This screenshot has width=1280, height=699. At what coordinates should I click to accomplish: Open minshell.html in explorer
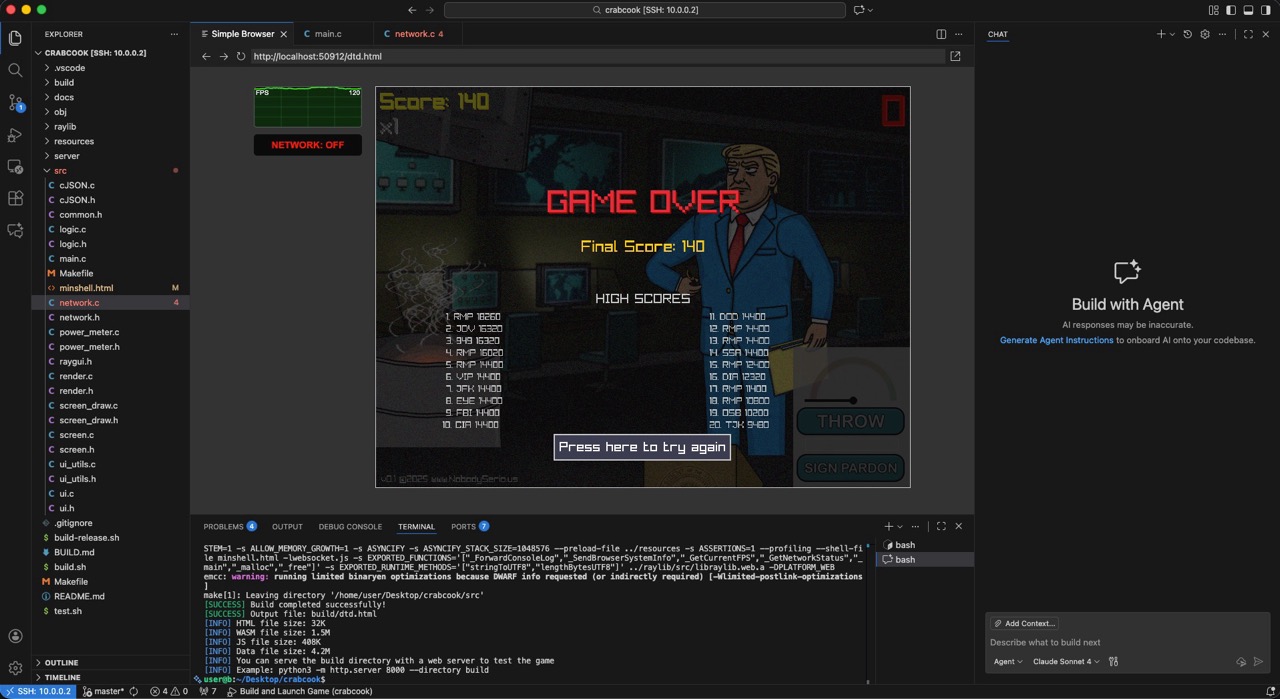[86, 288]
